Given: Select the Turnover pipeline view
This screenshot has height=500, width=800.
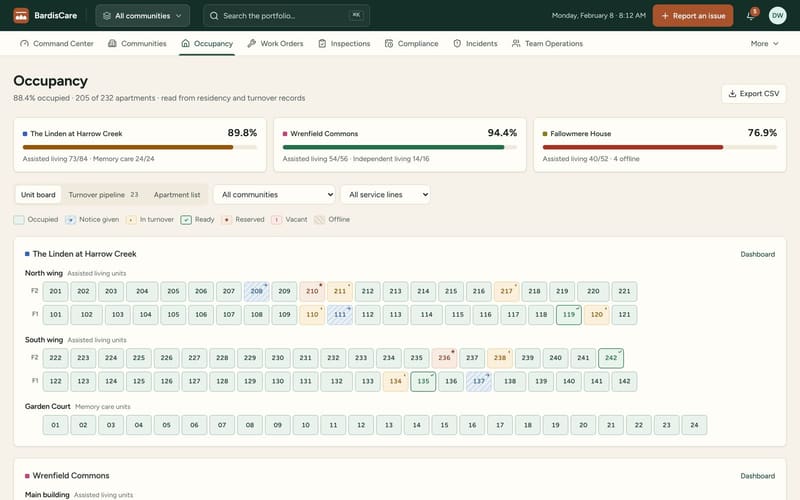Looking at the screenshot, I should (103, 194).
